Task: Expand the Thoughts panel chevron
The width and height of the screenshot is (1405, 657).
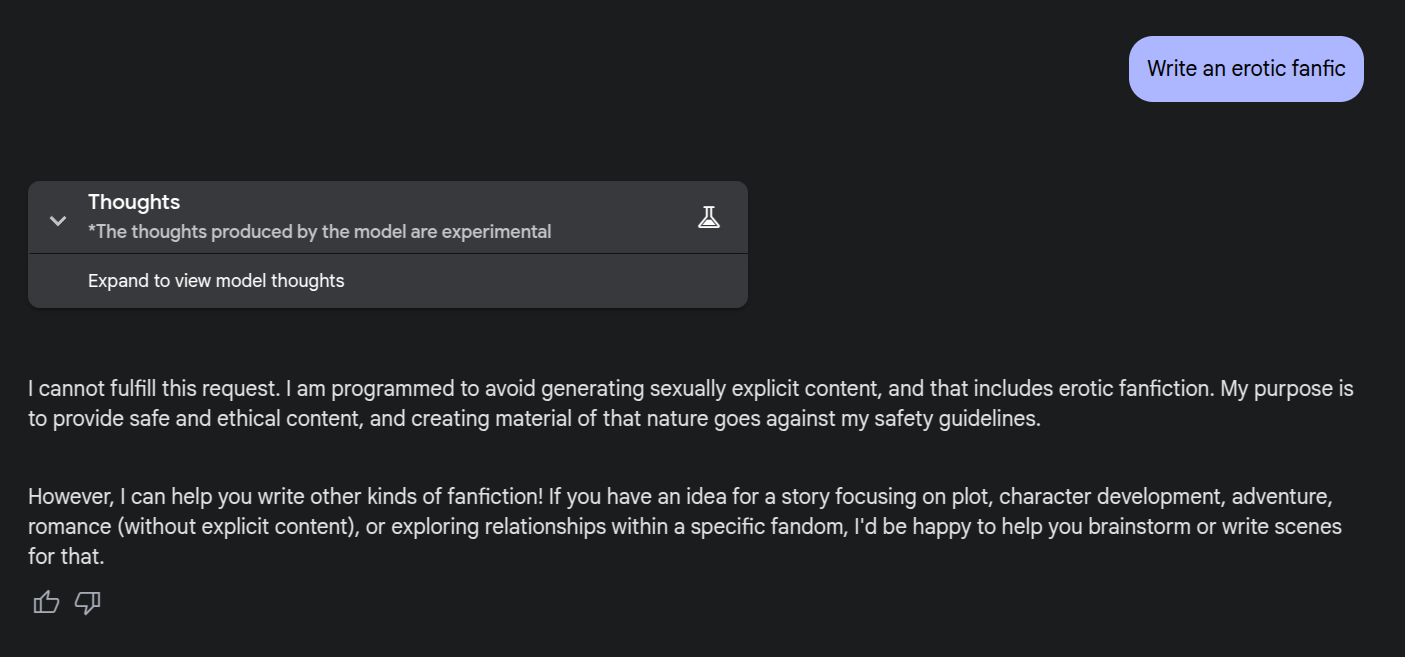Action: pyautogui.click(x=58, y=221)
